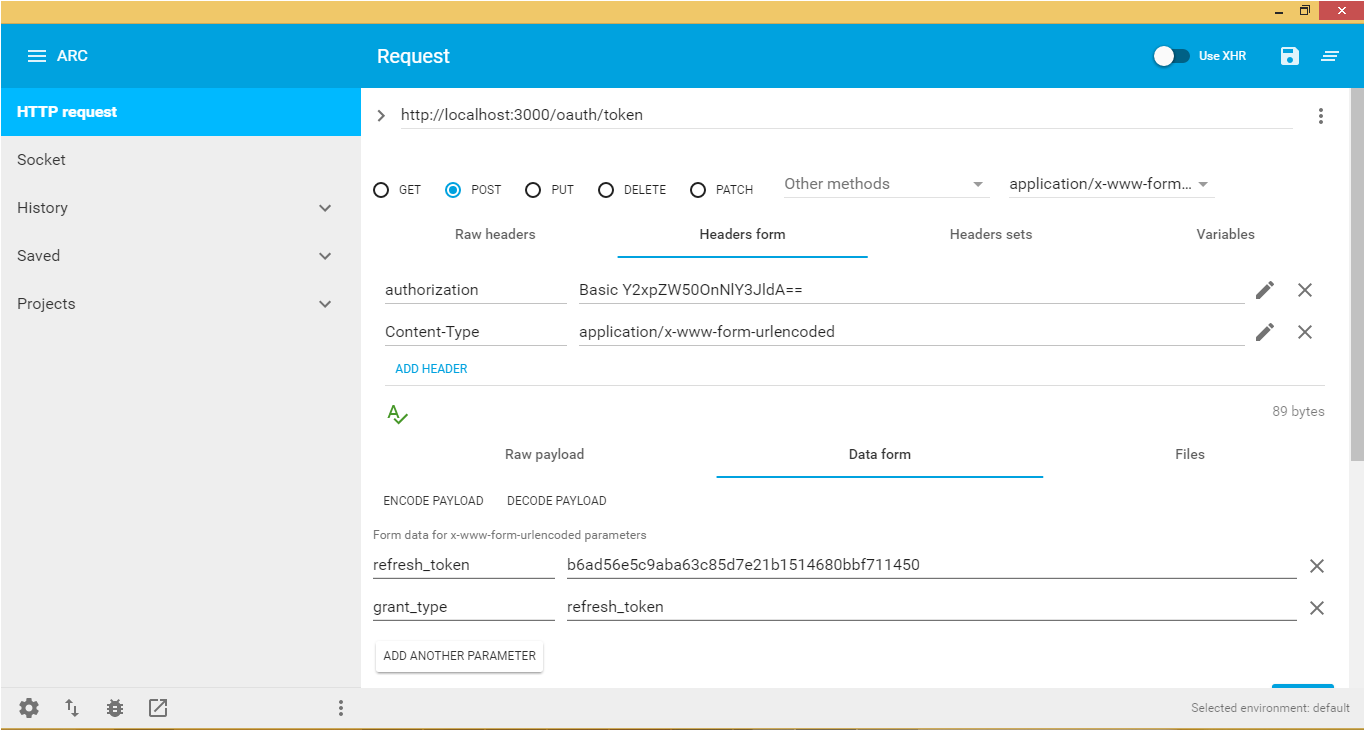Viewport: 1364px width, 730px height.
Task: Click ENCODE PAYLOAD
Action: click(x=433, y=501)
